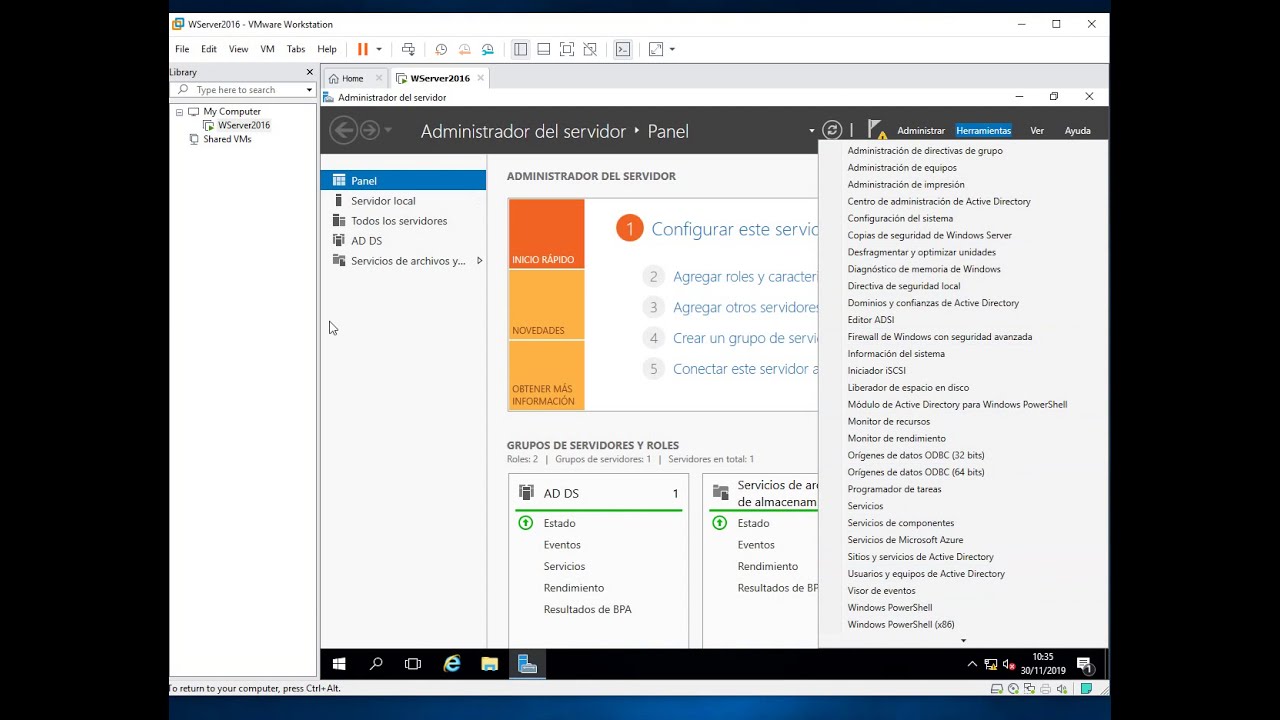The height and width of the screenshot is (720, 1280).
Task: Take a snapshot of the virtual machine
Action: (441, 49)
